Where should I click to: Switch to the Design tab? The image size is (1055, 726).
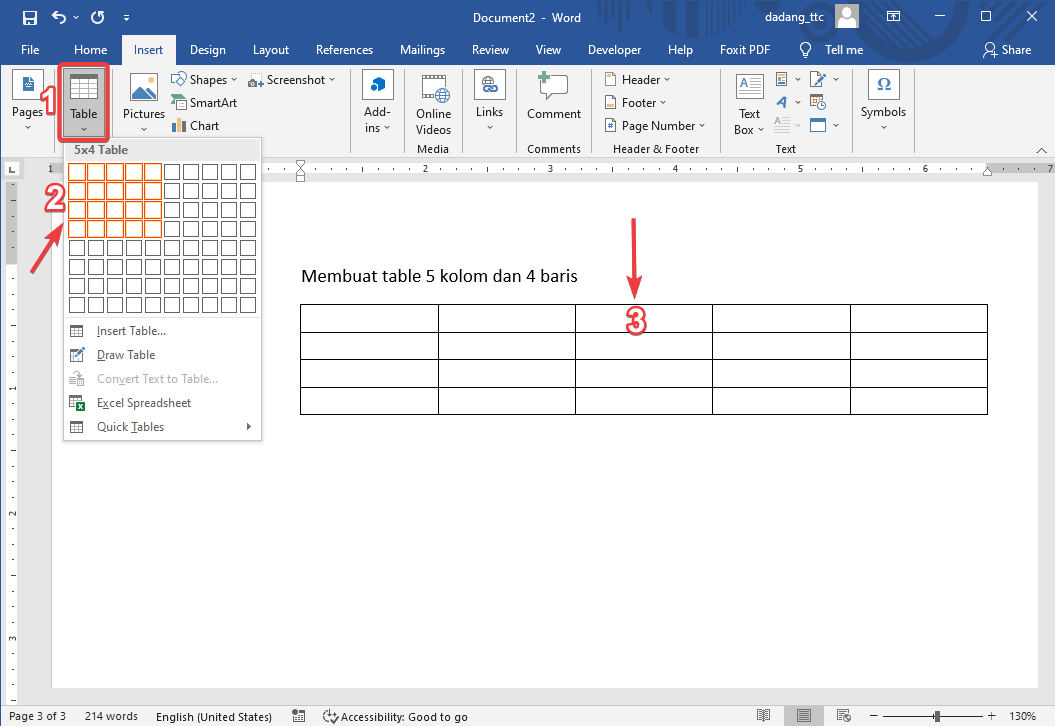(208, 50)
